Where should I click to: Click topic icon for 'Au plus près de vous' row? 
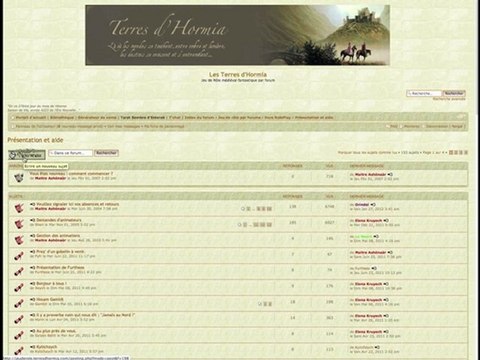click(x=19, y=335)
